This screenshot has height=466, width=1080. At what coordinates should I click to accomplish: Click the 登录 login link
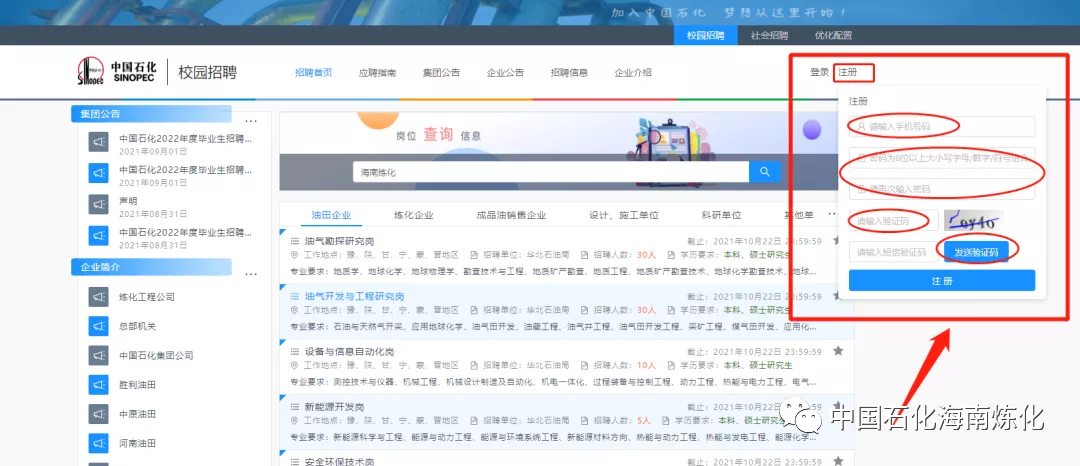(820, 72)
